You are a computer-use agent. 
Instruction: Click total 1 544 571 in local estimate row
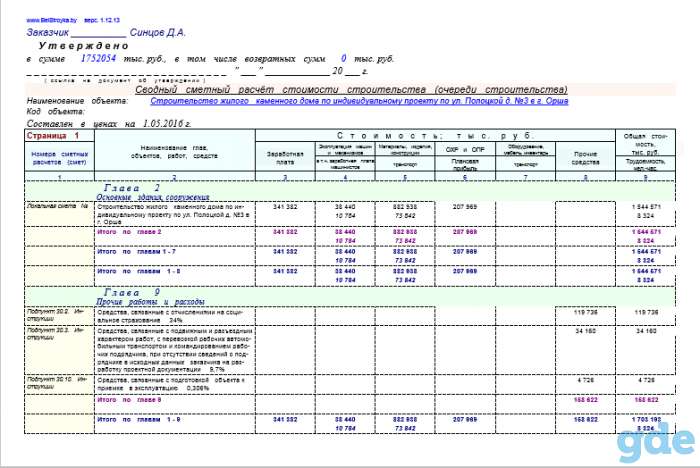646,207
